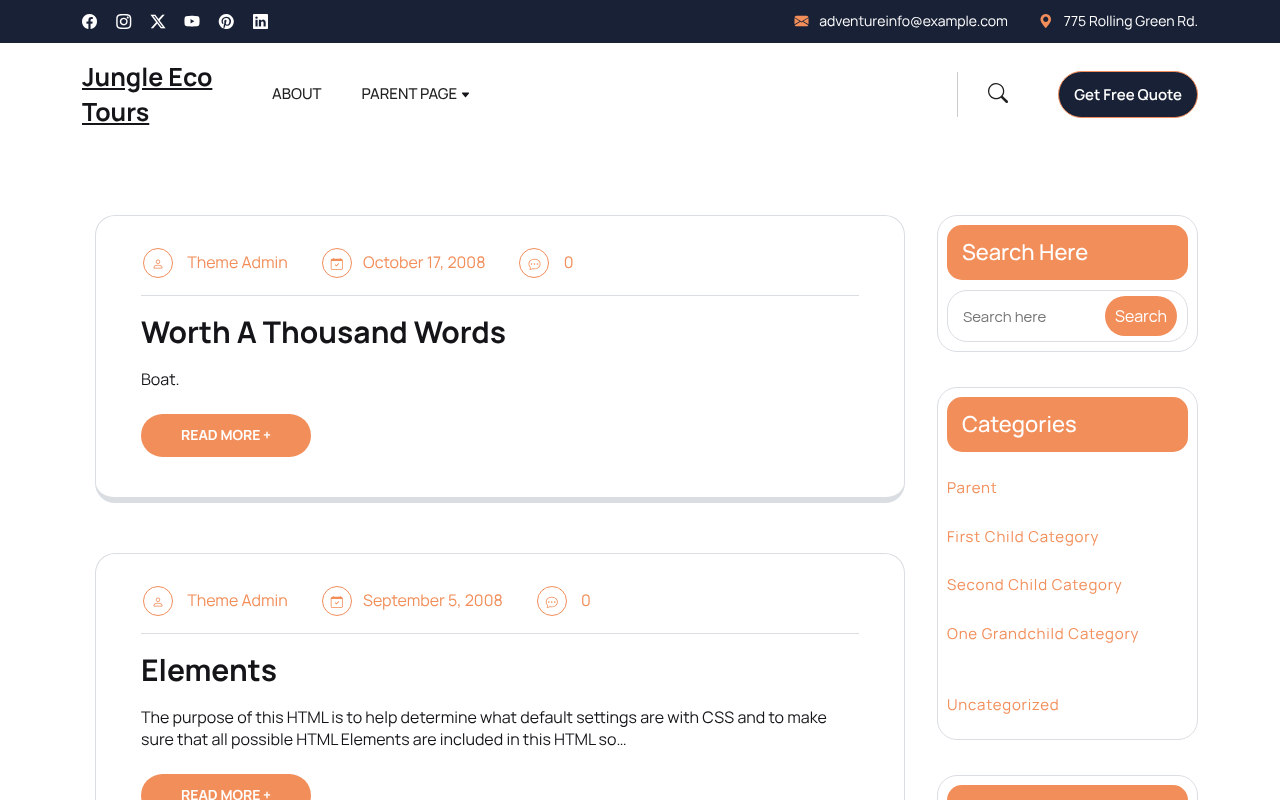The image size is (1280, 800).
Task: Click the Categories widget heading
Action: [x=1067, y=424]
